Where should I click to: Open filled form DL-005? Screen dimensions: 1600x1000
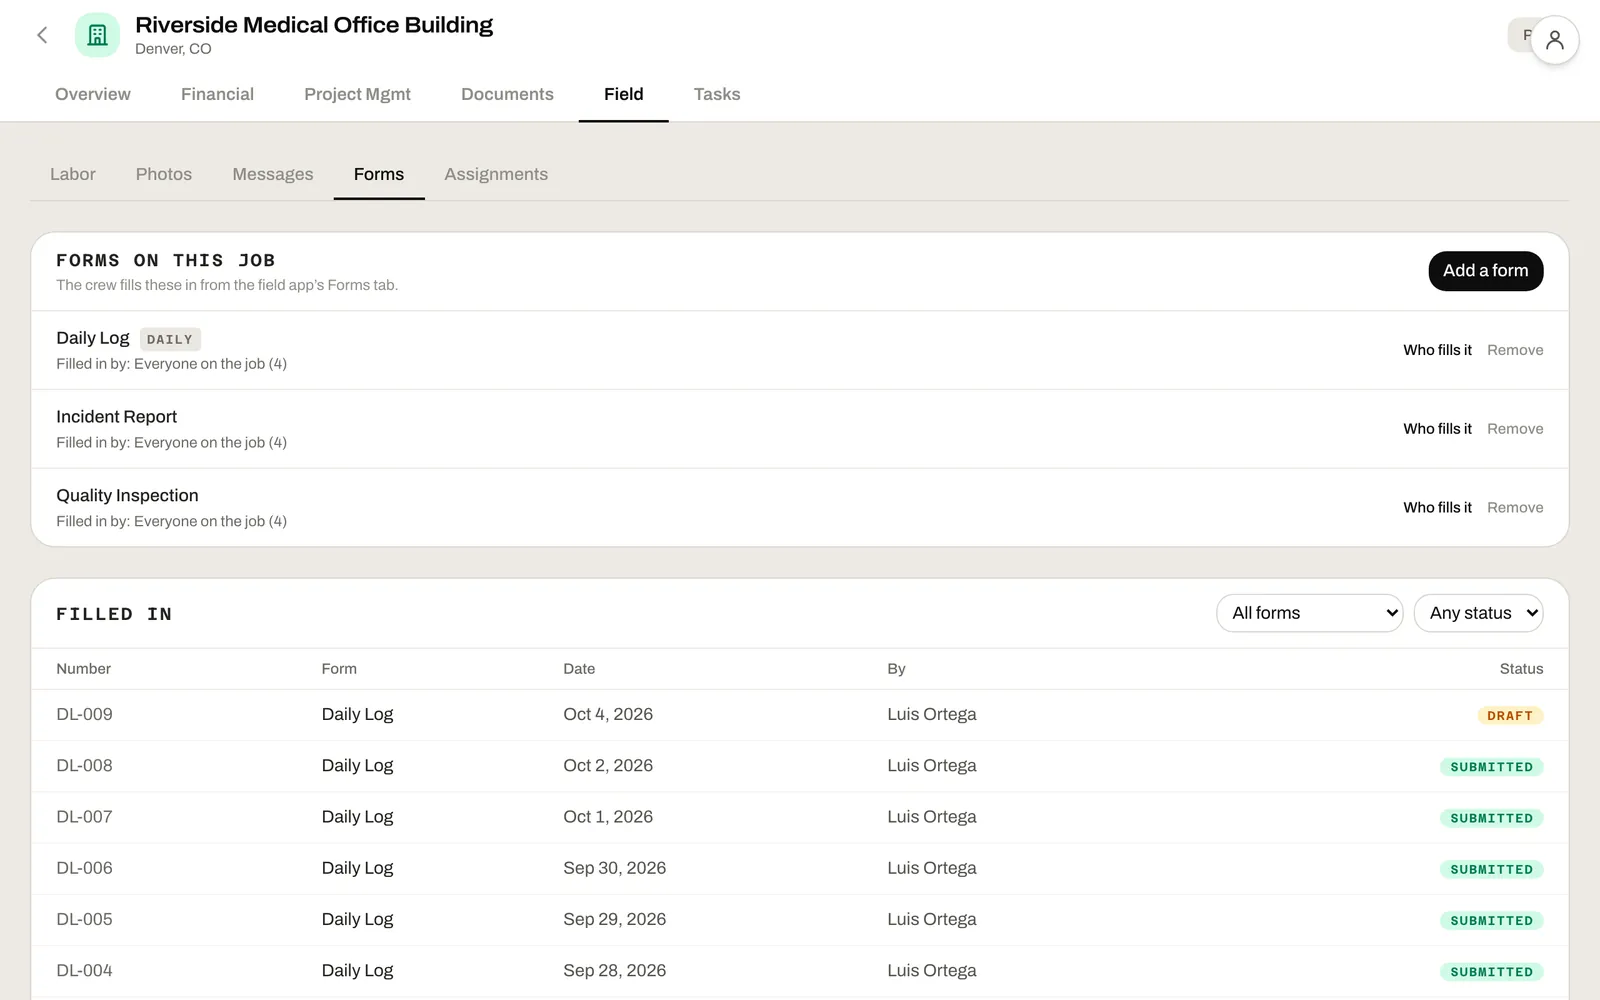click(x=800, y=920)
